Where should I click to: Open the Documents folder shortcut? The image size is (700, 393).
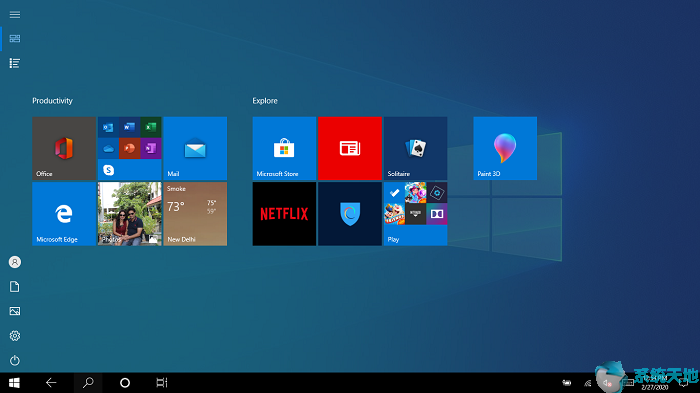15,287
